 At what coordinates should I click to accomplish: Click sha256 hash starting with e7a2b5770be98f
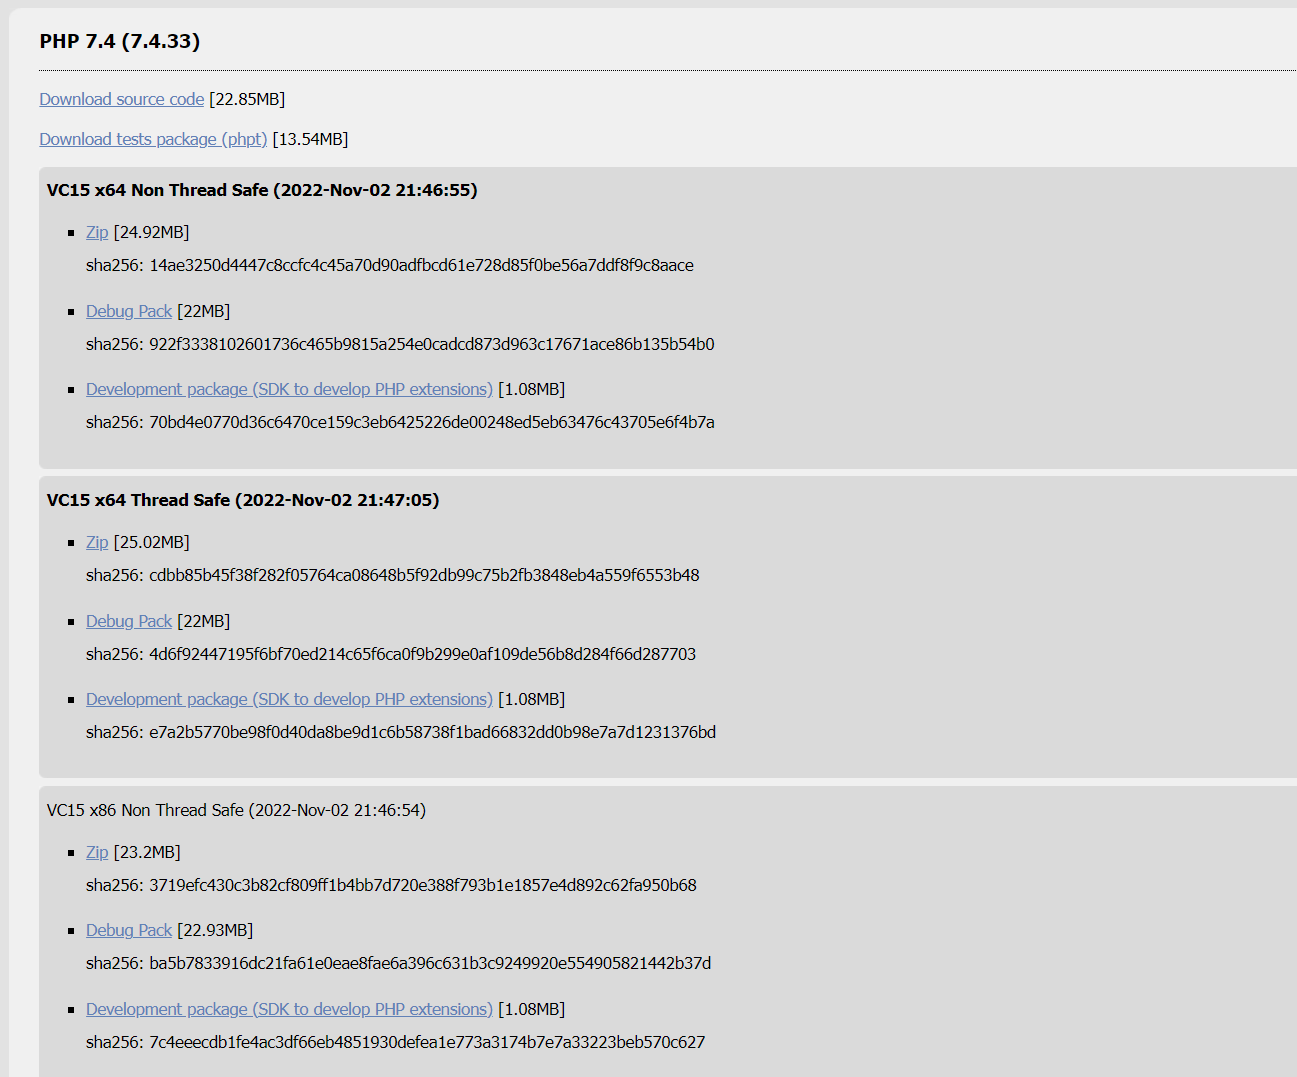pos(432,732)
